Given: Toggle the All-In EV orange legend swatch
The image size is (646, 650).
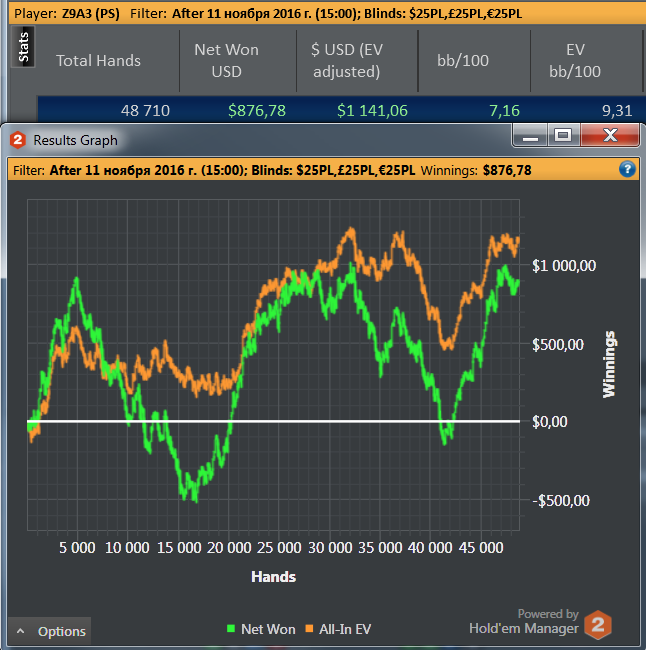Looking at the screenshot, I should (309, 628).
